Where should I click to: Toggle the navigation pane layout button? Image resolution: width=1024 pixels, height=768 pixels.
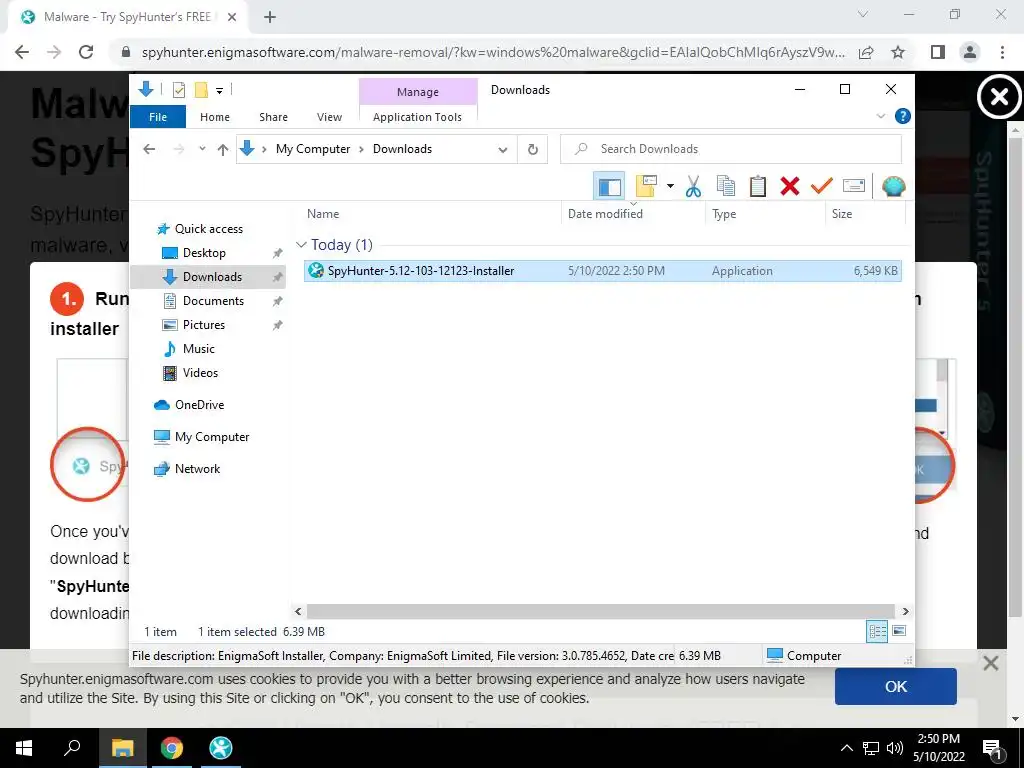click(609, 187)
